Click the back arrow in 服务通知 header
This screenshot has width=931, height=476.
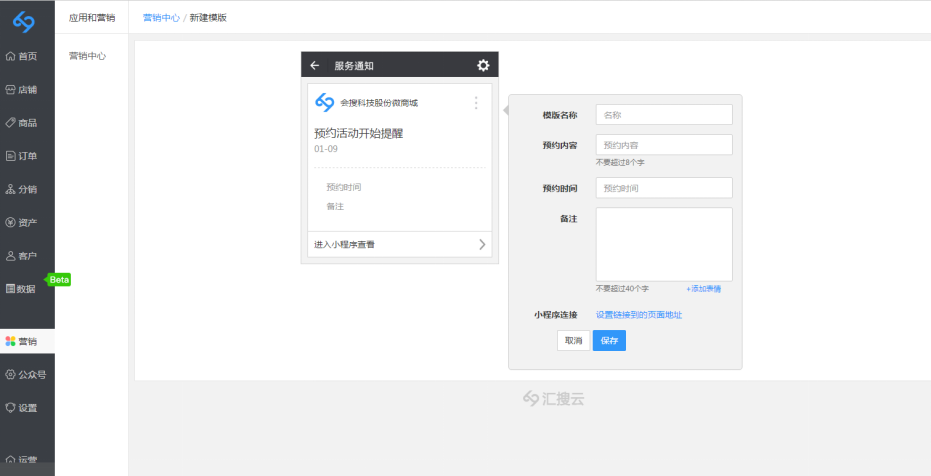point(315,65)
